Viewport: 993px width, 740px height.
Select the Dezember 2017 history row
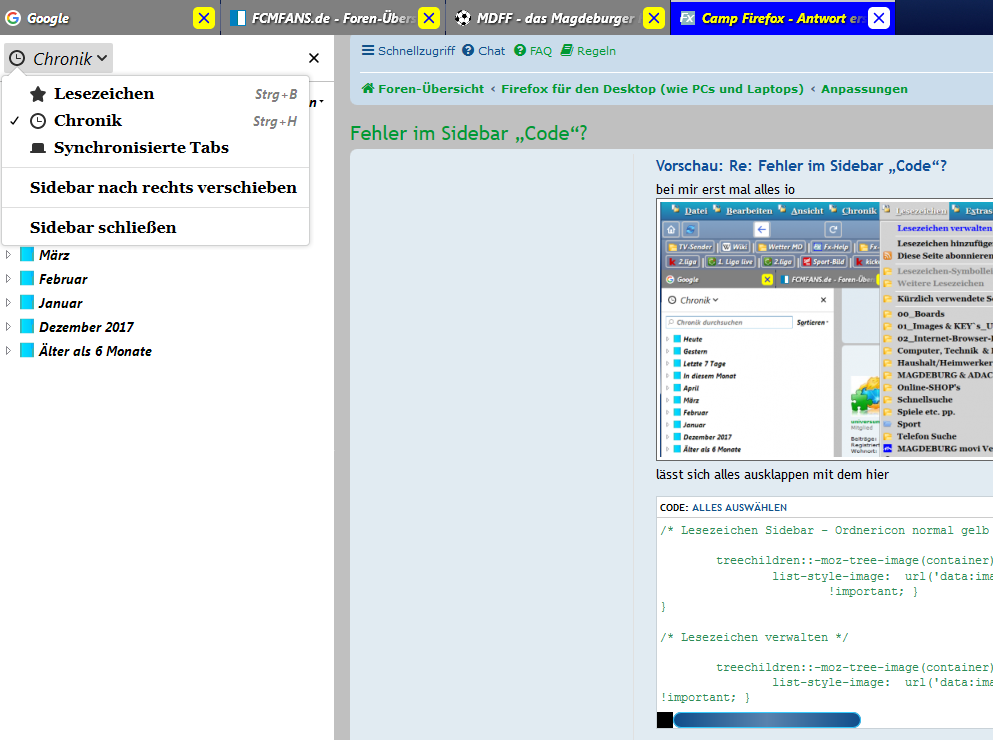point(167,327)
